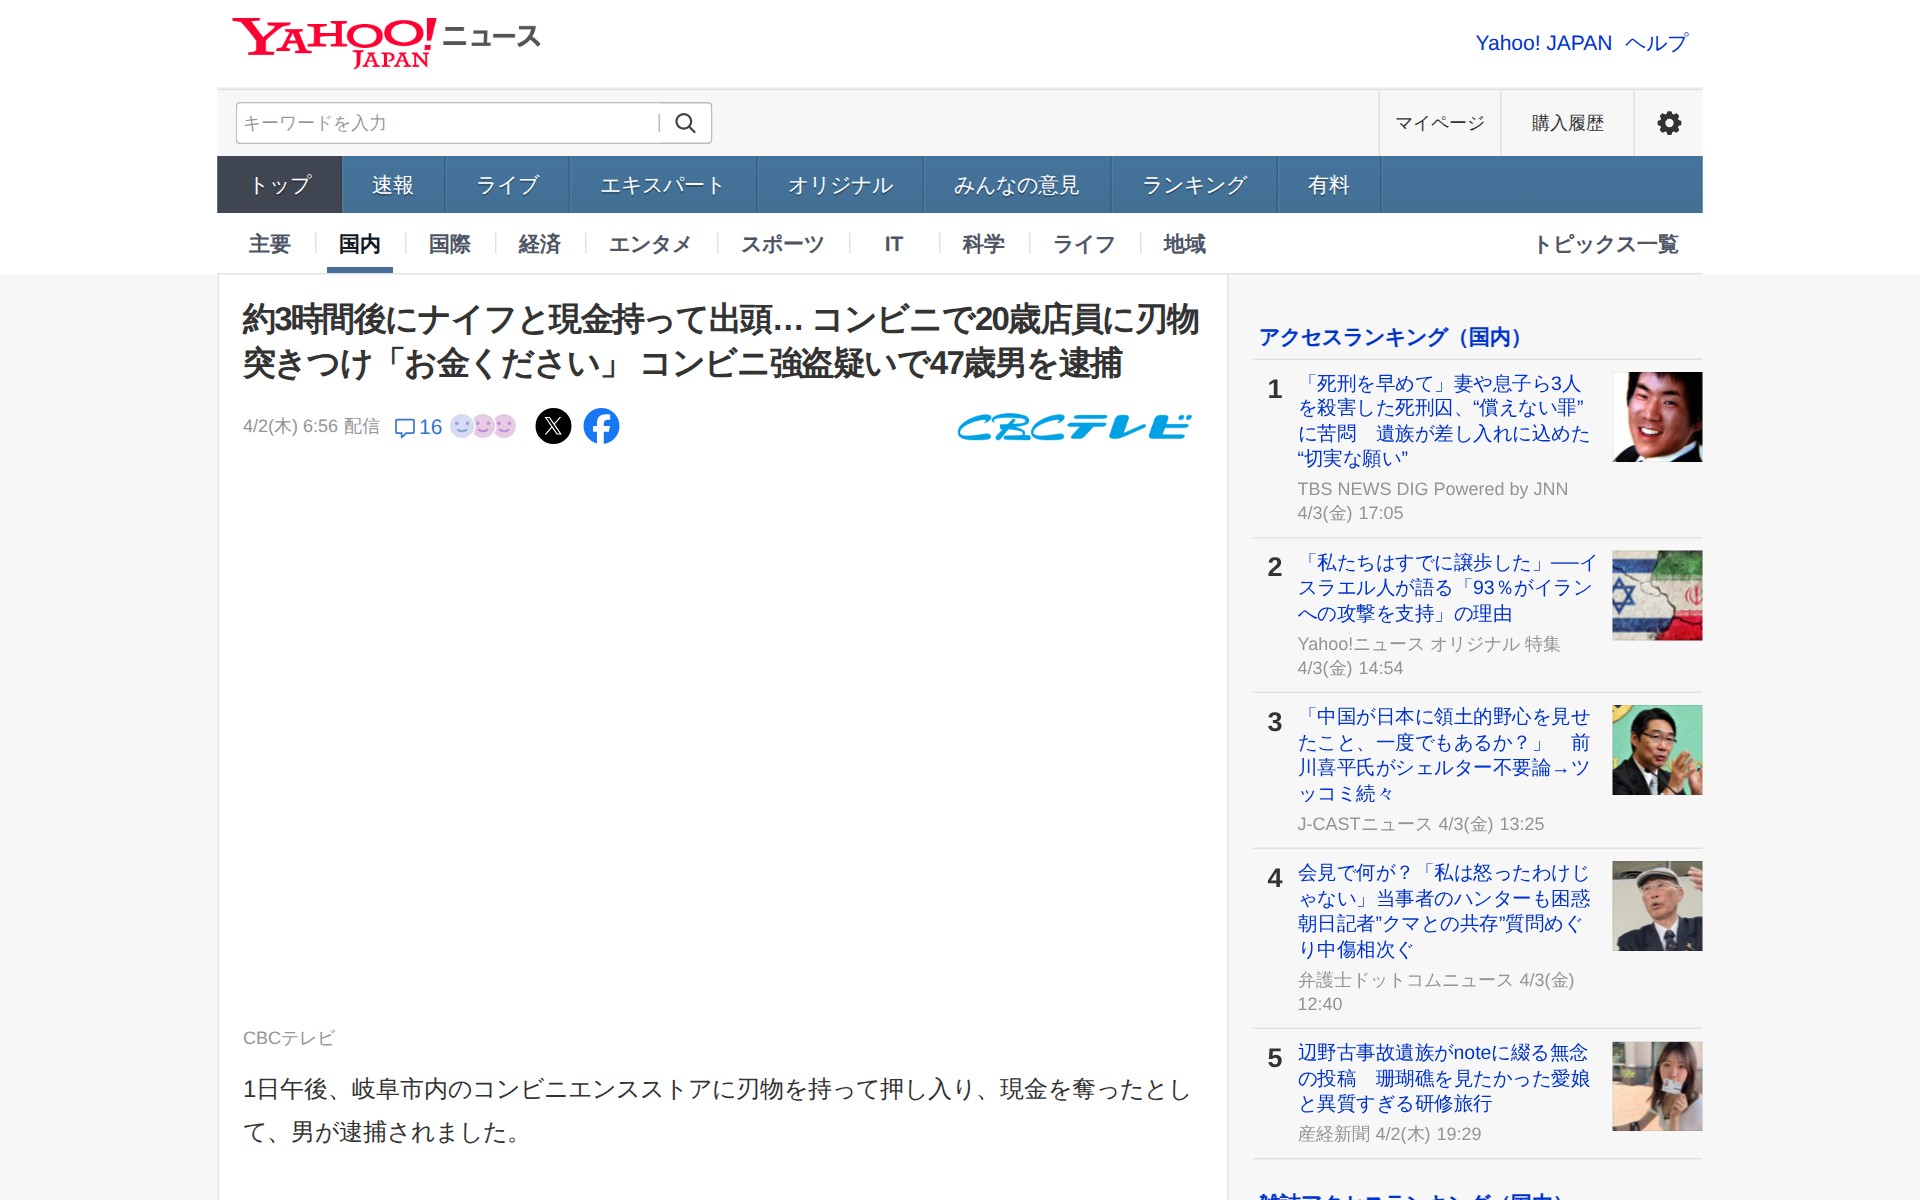Viewport: 1920px width, 1200px height.
Task: Share article on X
Action: click(x=553, y=426)
